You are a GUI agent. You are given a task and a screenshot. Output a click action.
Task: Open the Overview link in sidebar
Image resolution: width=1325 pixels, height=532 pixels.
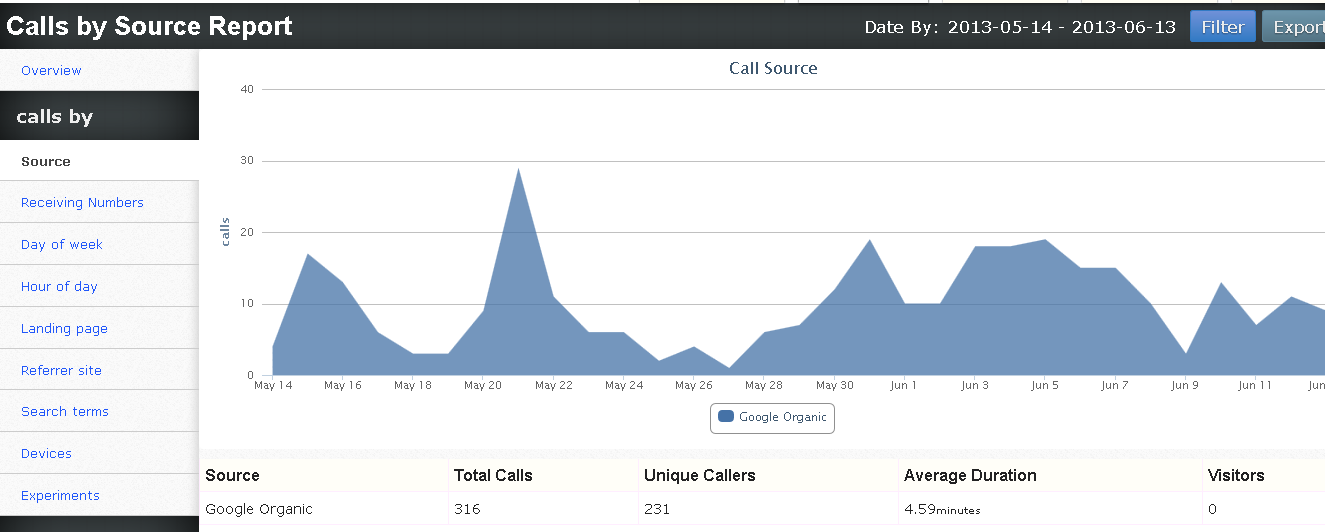[x=51, y=70]
